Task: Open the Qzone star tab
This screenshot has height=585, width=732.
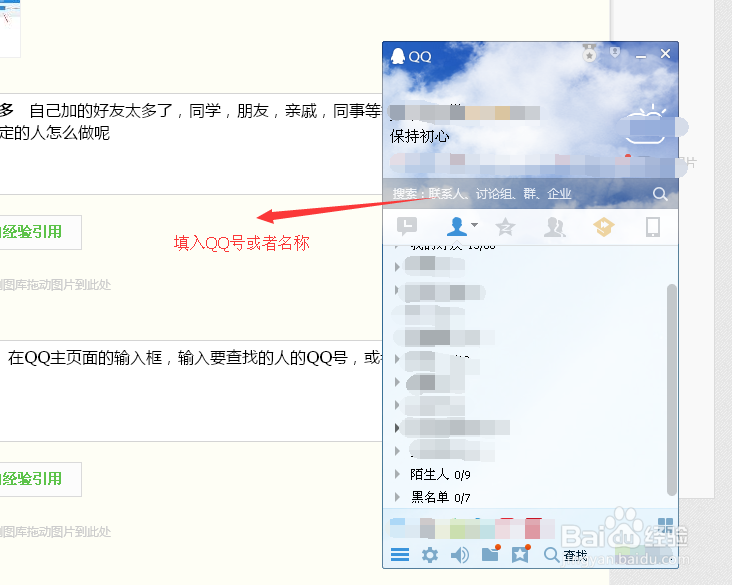Action: 505,227
